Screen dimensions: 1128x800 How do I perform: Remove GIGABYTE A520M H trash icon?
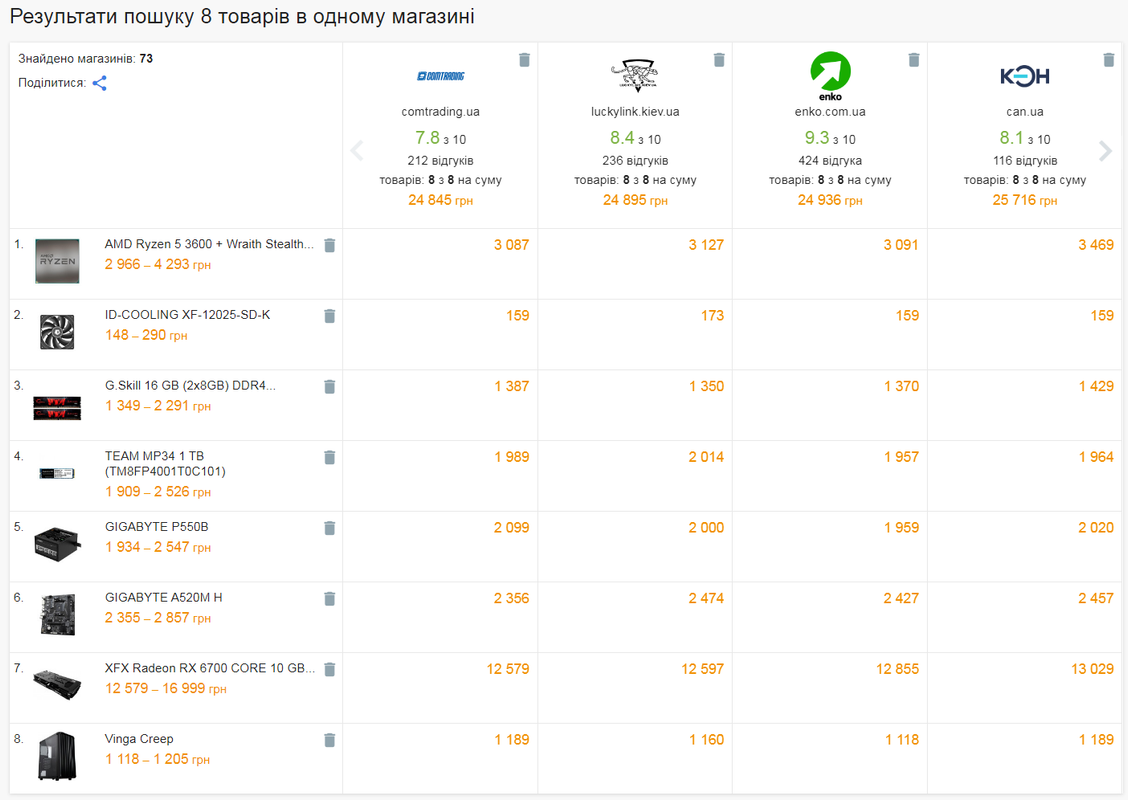coord(329,599)
